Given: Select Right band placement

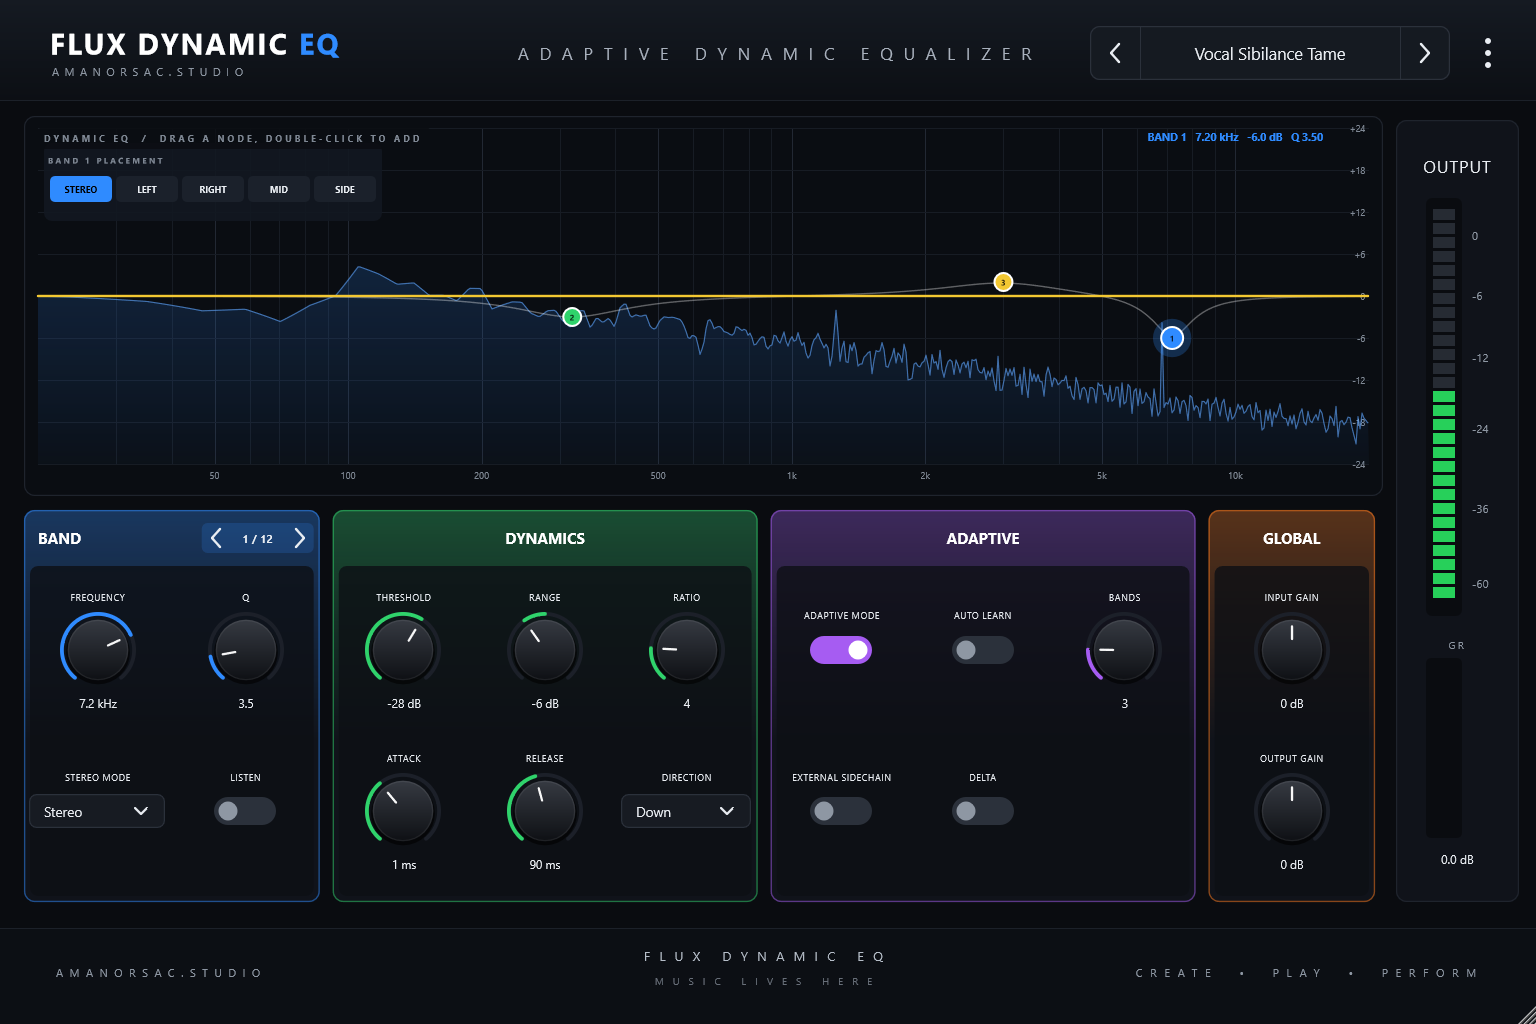Looking at the screenshot, I should [x=213, y=189].
